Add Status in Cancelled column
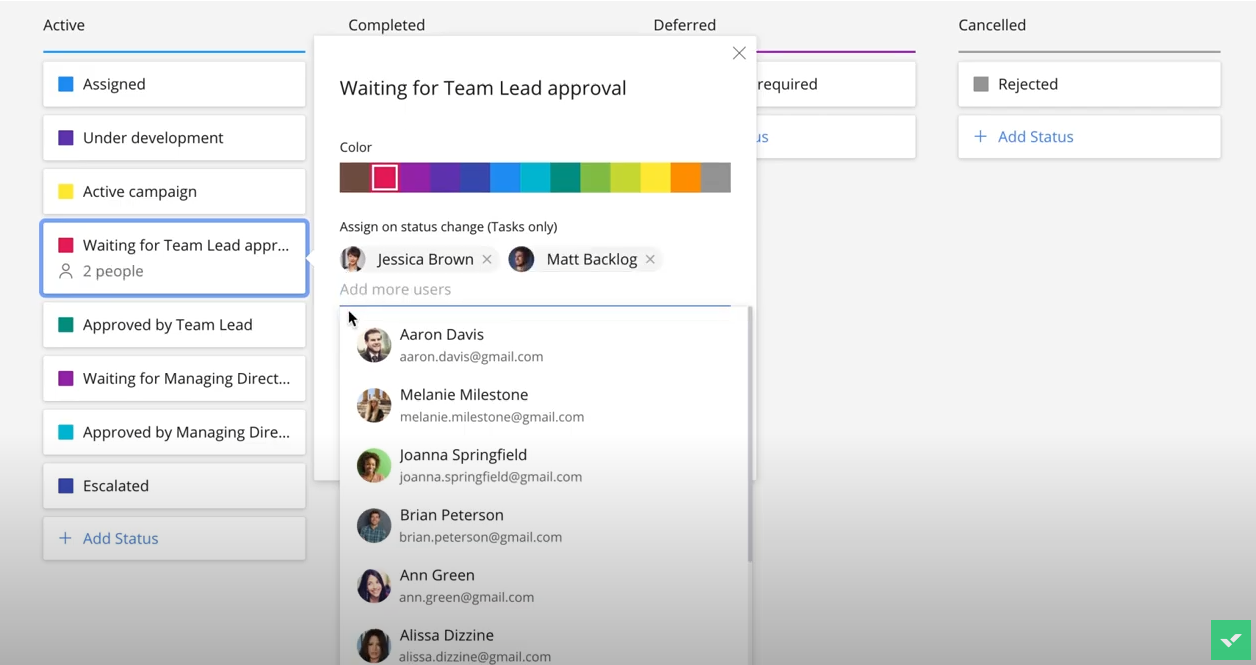Image resolution: width=1256 pixels, height=665 pixels. (x=1089, y=137)
